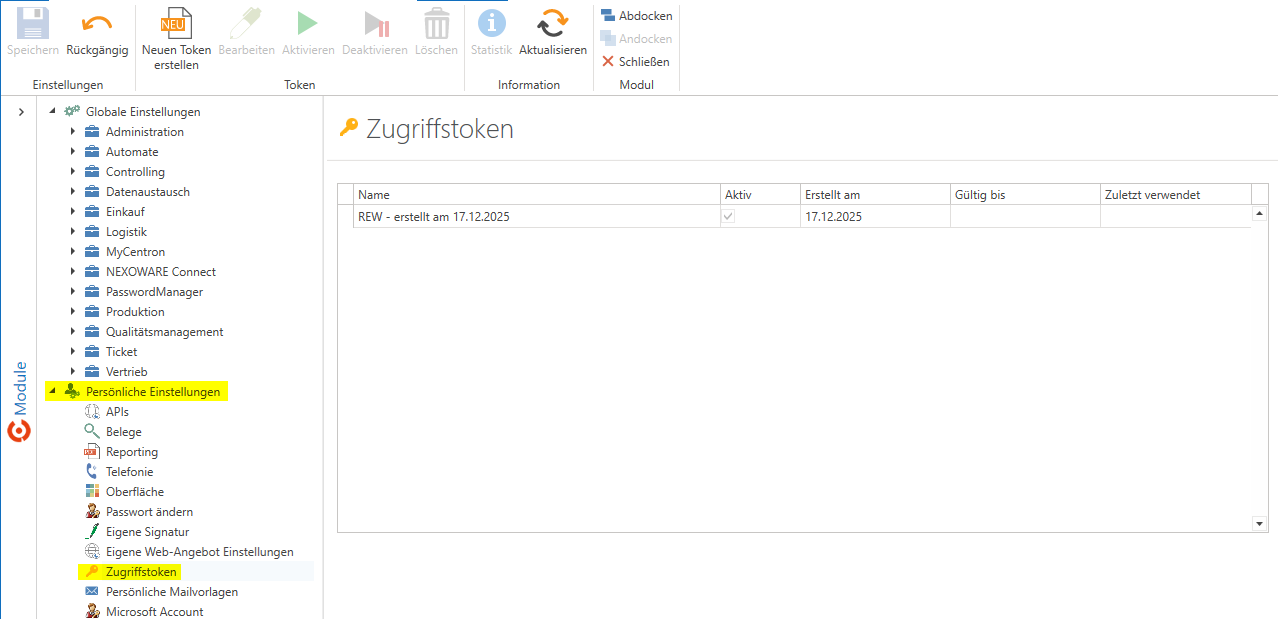Expand the Vertrieb folder arrow
Image resolution: width=1278 pixels, height=619 pixels.
73,372
